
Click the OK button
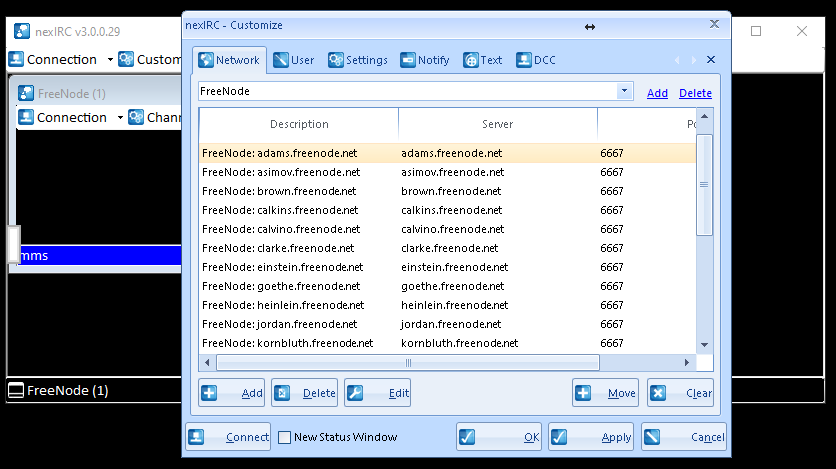[x=499, y=437]
